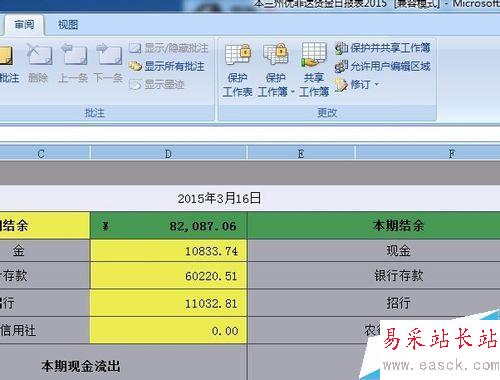Select the green 本期结余 cell
This screenshot has height=380, width=500.
(374, 226)
